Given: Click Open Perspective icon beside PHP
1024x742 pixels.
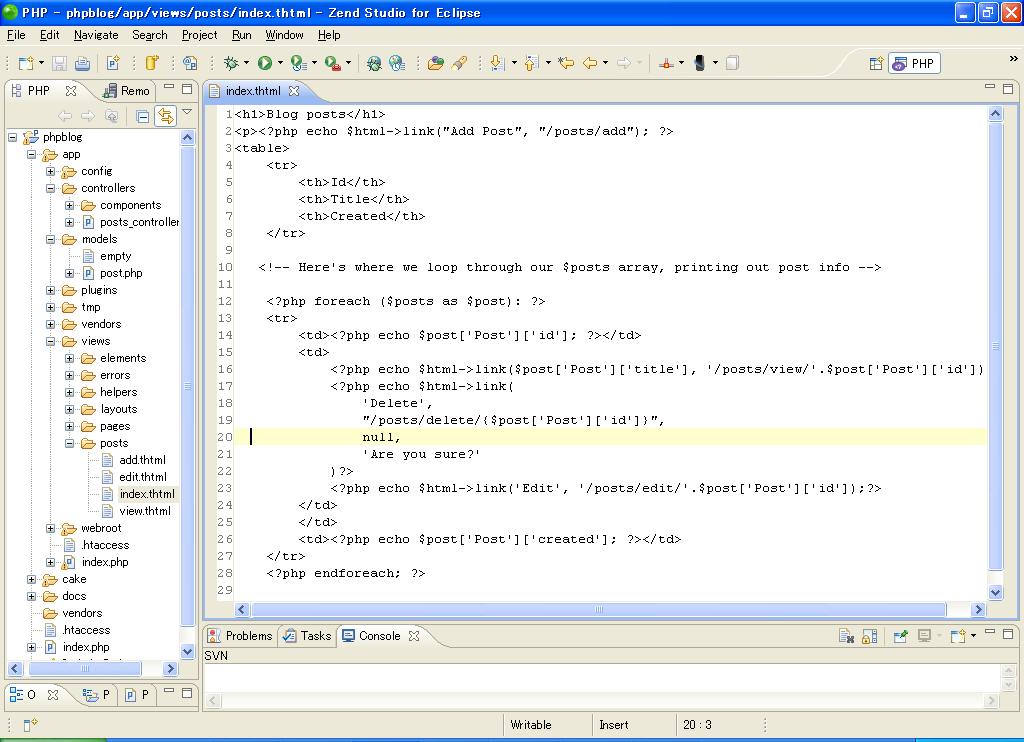Looking at the screenshot, I should 876,63.
